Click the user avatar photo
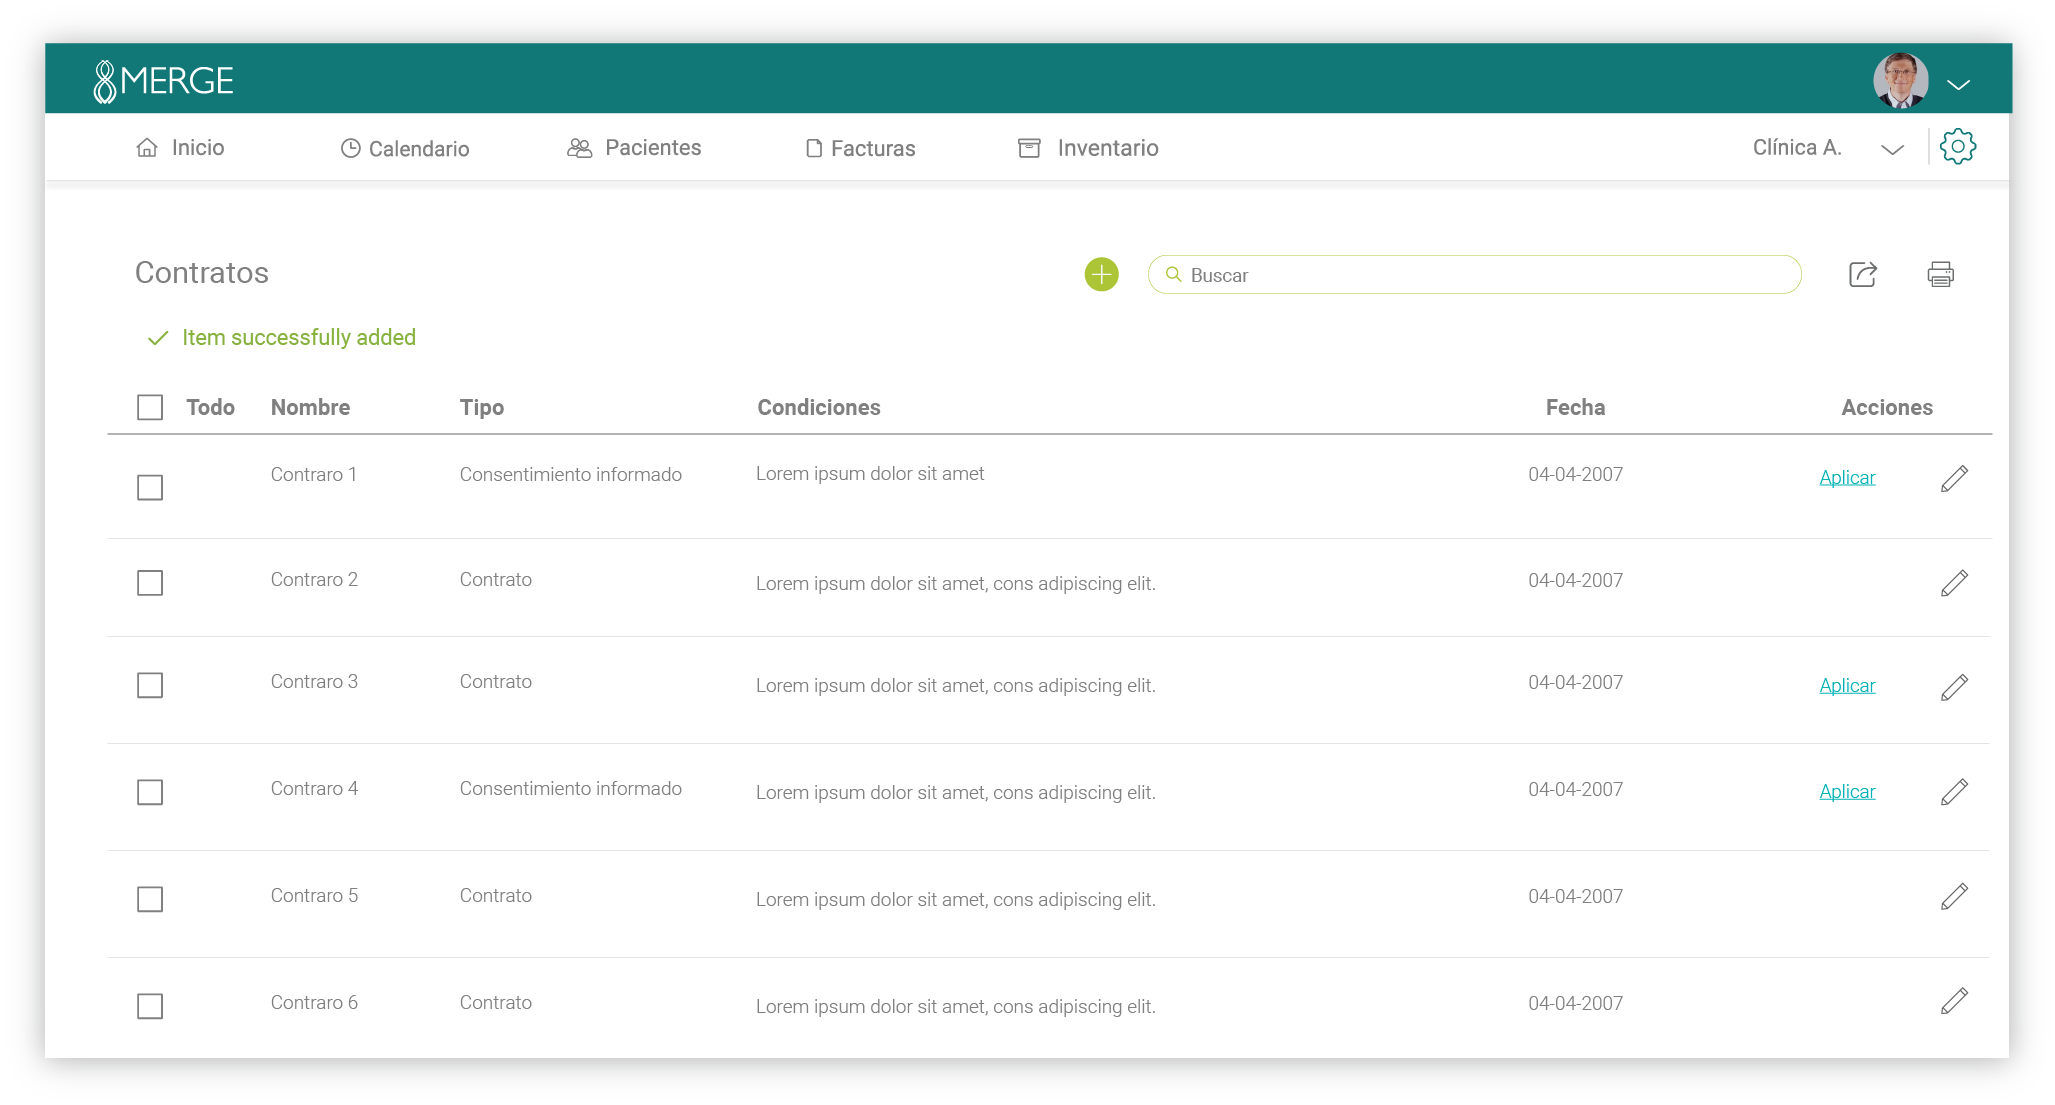 [1900, 81]
